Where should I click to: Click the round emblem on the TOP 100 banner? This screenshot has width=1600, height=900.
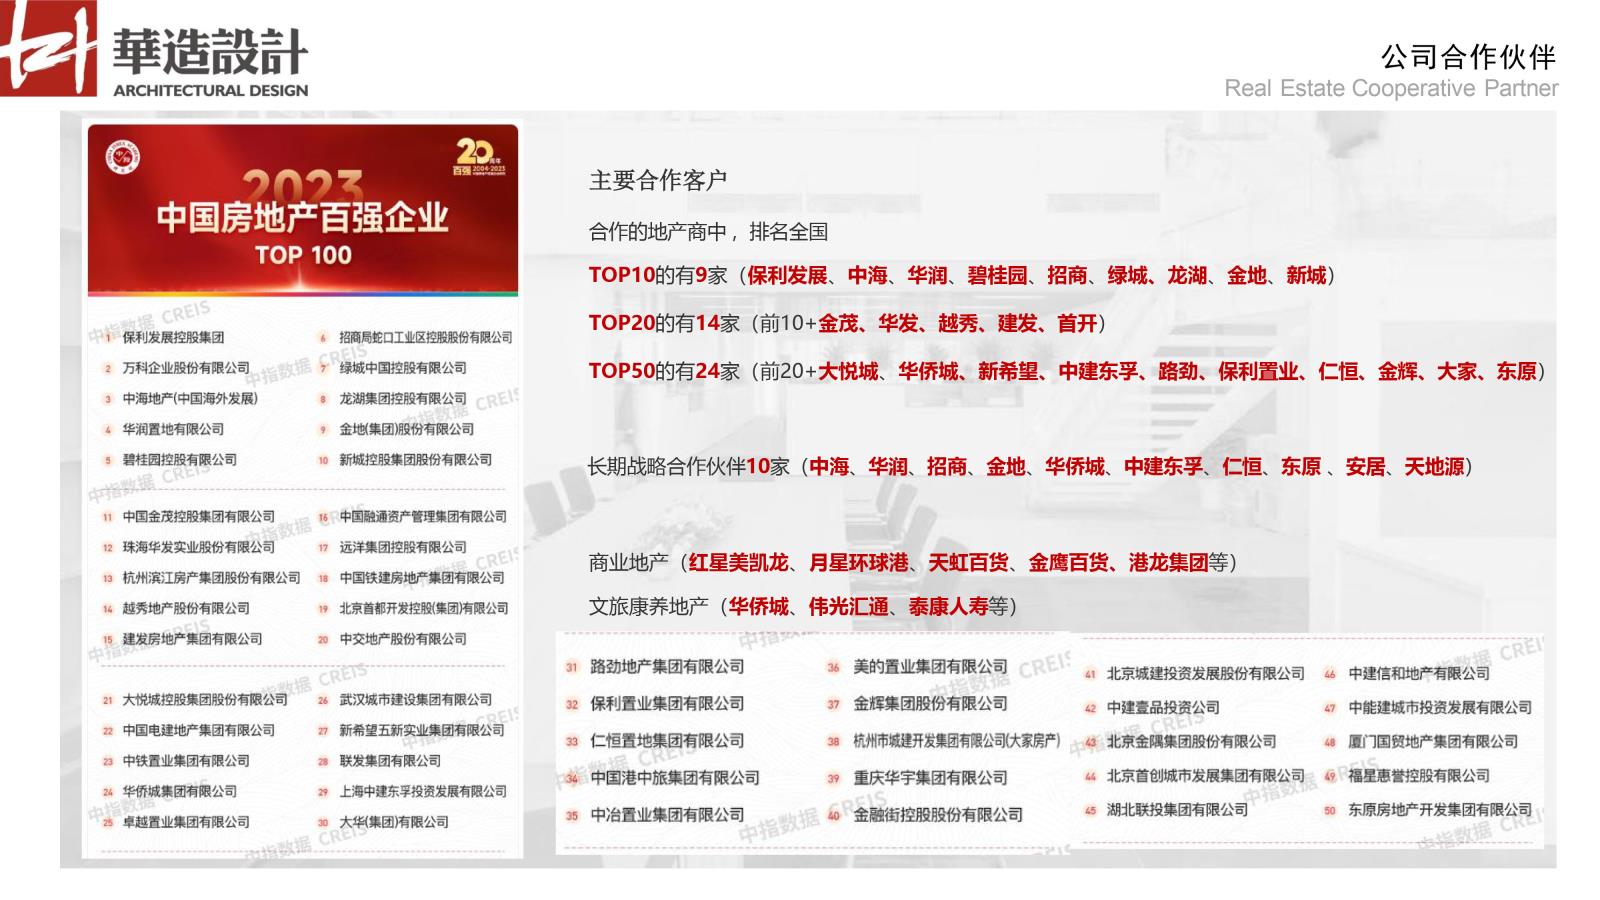click(x=123, y=157)
